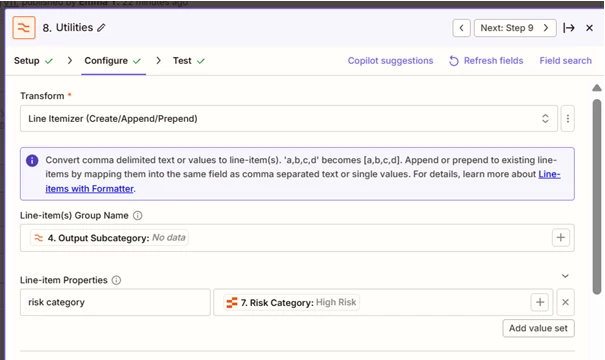Add data with plus in Risk Category field
This screenshot has width=605, height=360.
[540, 302]
